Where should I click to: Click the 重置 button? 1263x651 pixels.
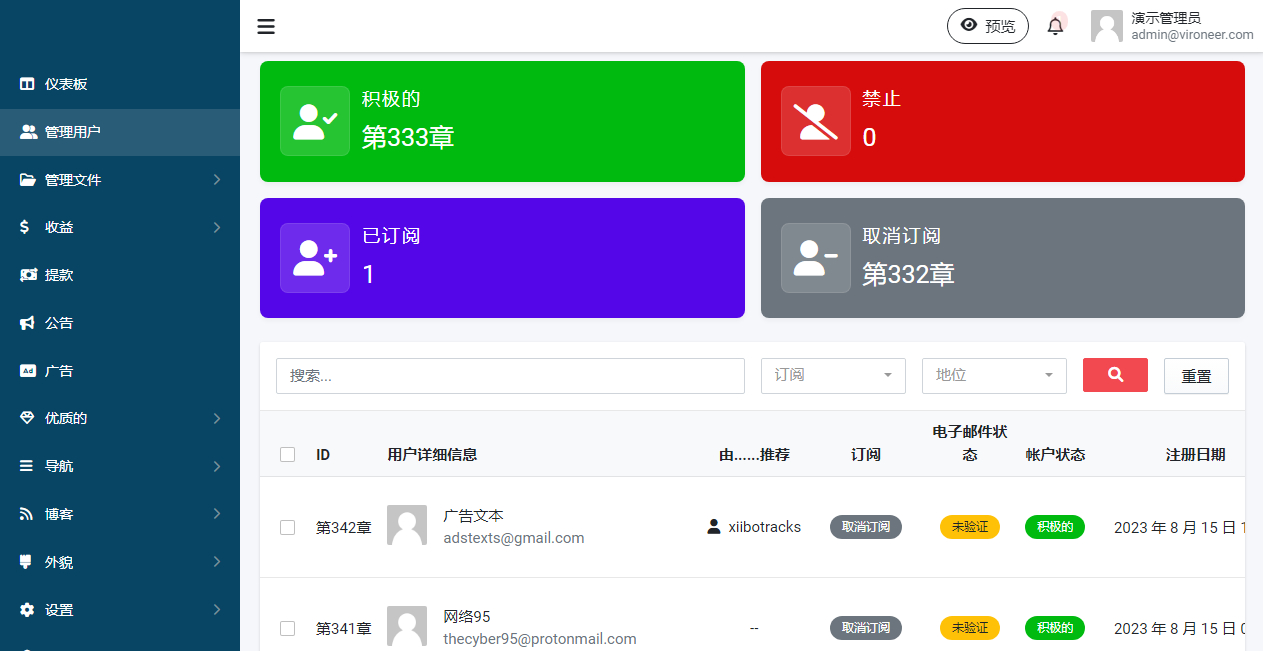pos(1196,376)
